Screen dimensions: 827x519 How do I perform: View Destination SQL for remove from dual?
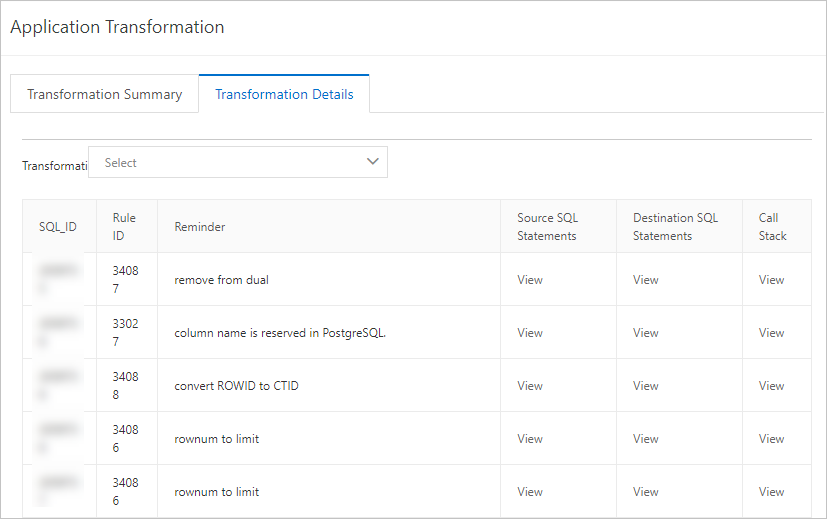pos(646,280)
